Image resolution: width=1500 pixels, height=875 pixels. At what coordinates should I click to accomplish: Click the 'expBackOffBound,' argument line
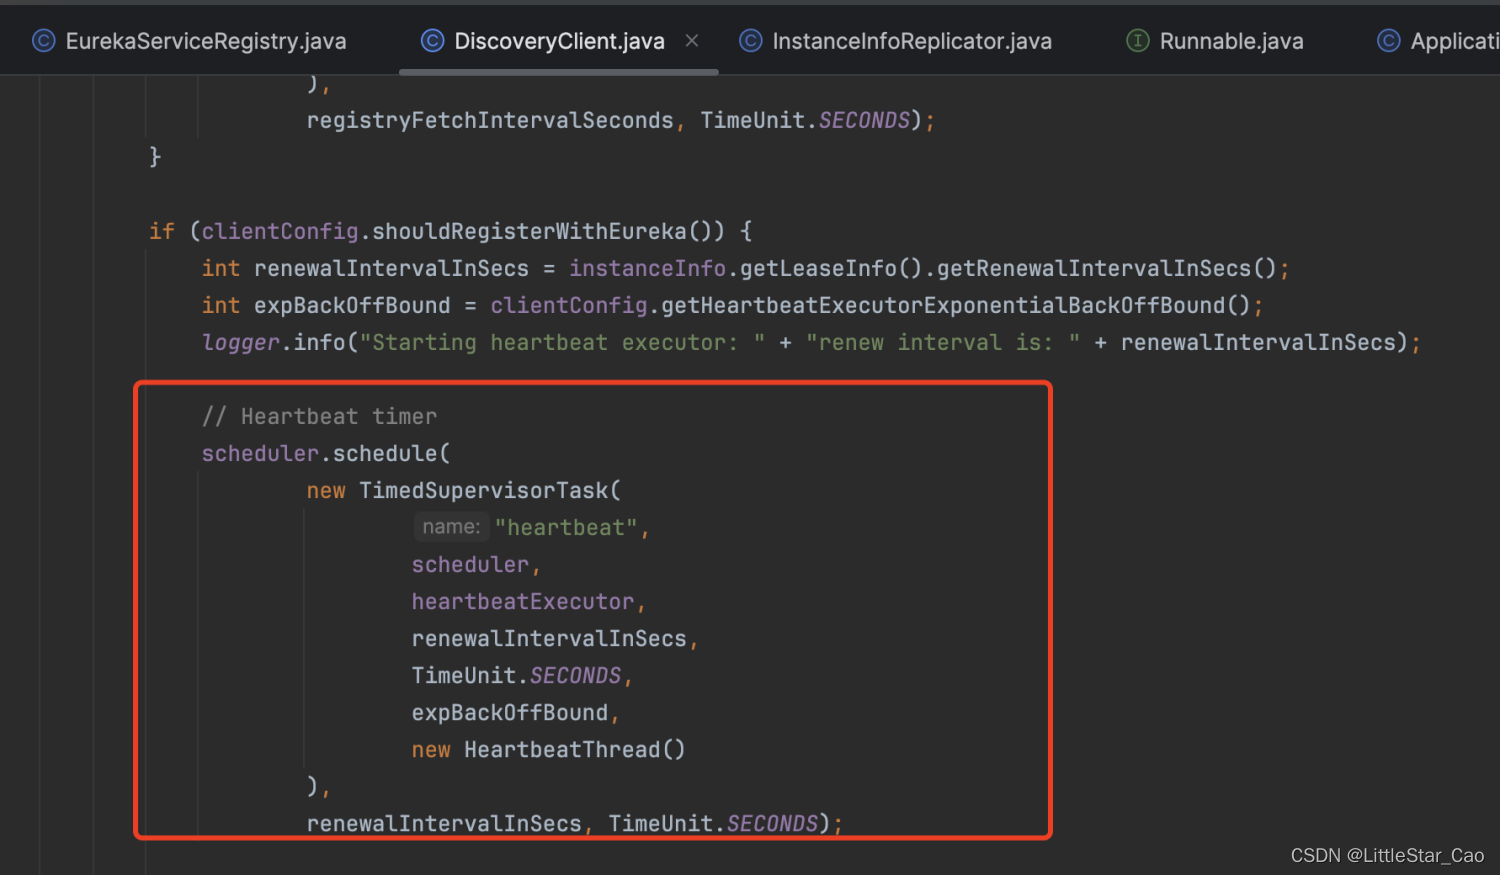(x=516, y=712)
